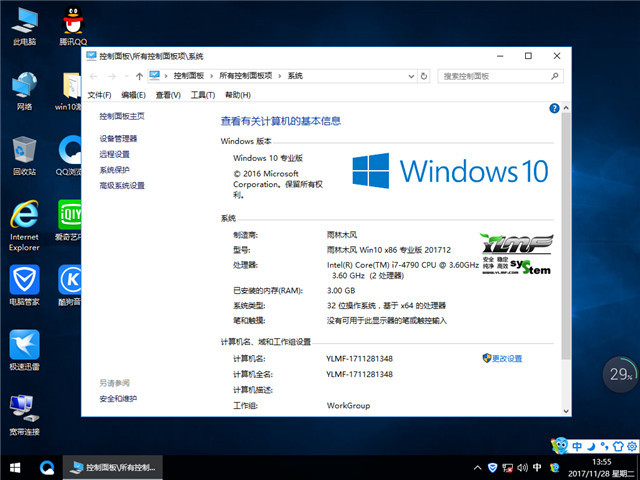Open the 编辑(E) menu
The image size is (640, 480).
coord(133,95)
